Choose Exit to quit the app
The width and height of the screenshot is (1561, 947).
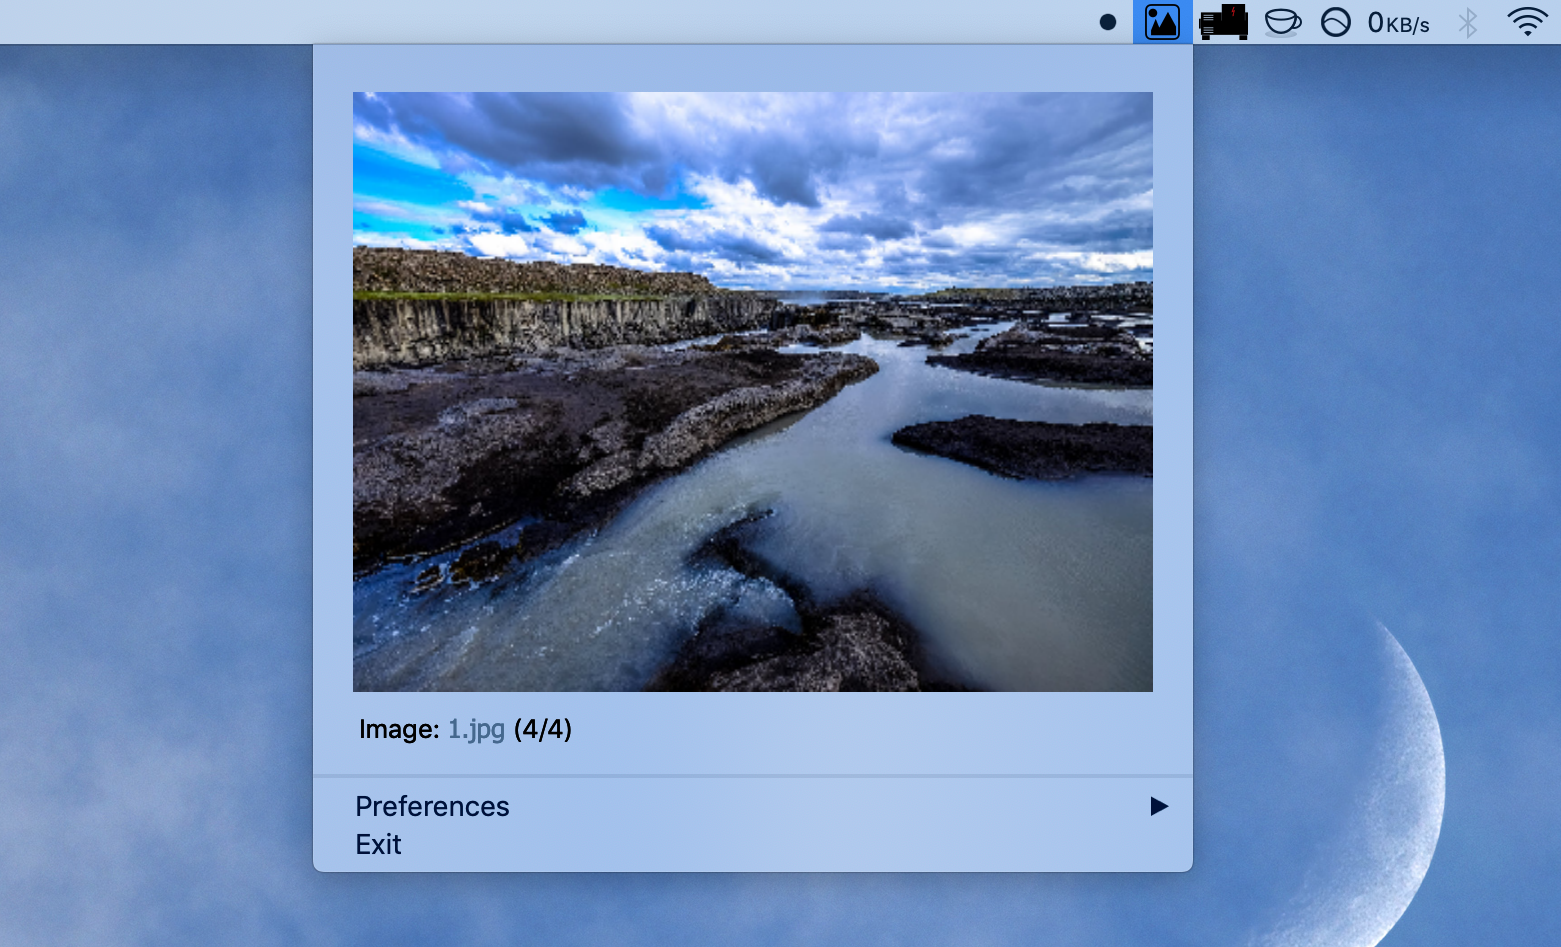[378, 844]
